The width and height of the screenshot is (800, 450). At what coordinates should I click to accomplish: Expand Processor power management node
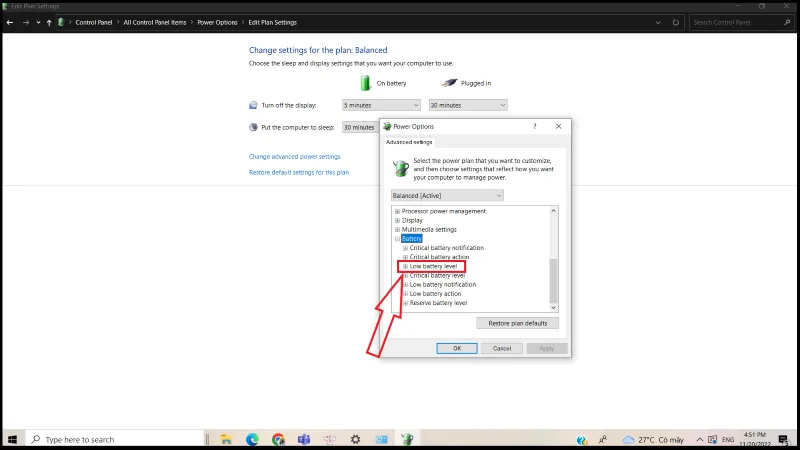click(397, 211)
